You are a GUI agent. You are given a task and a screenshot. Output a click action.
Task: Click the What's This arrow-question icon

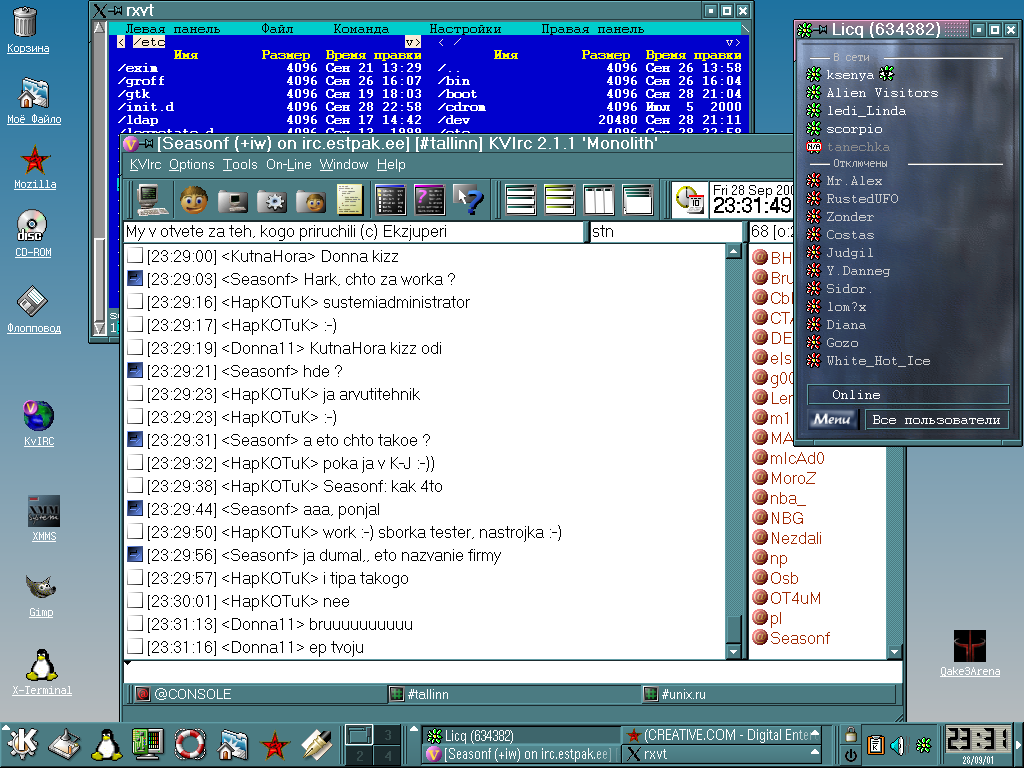click(x=467, y=200)
